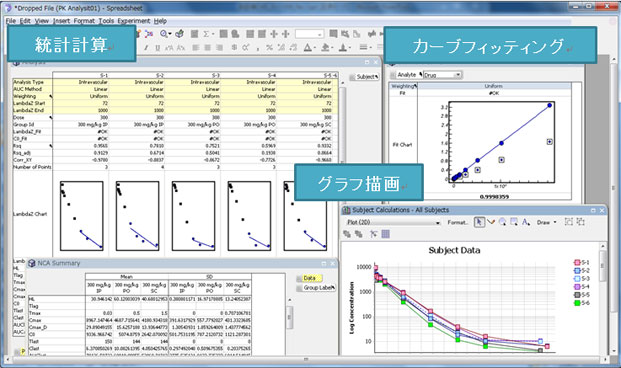
Task: Click the insert table icon left of Sigma
Action: (x=194, y=34)
